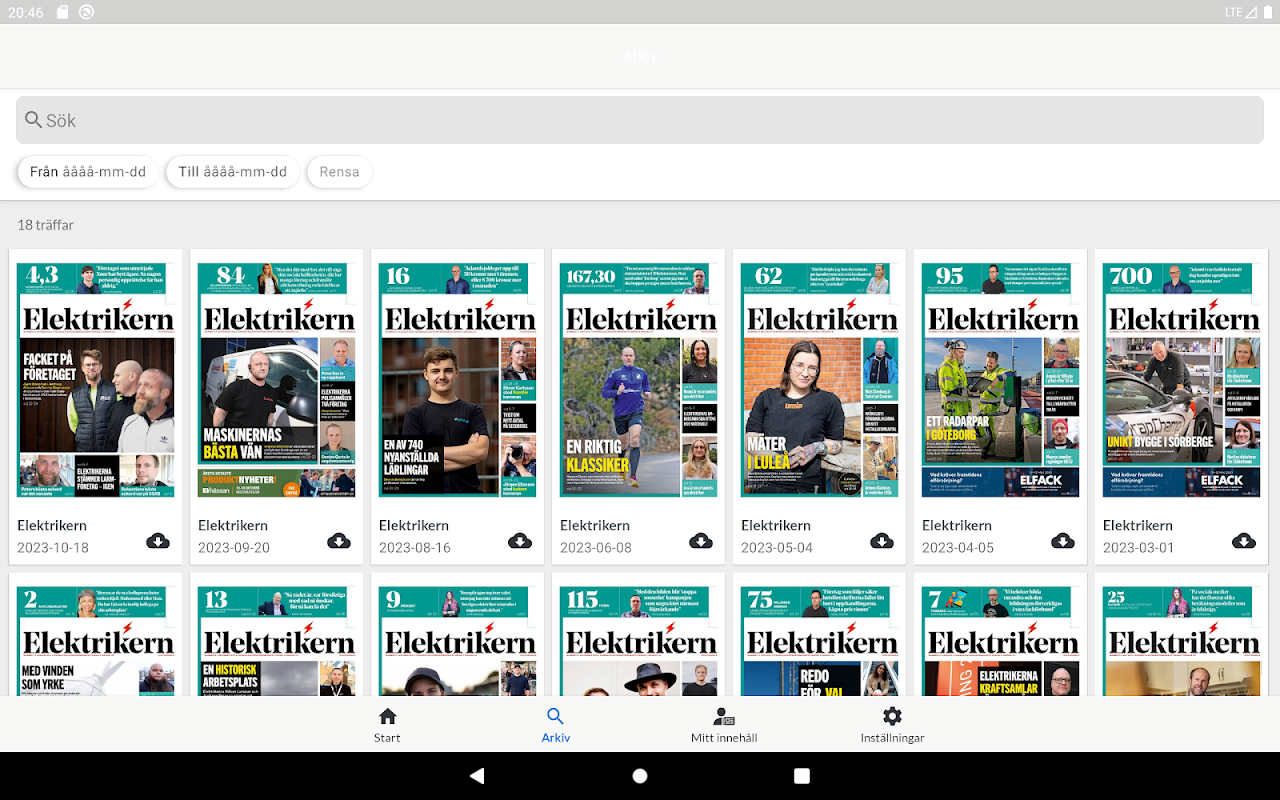Open the Med vinden som yrke cover
1280x800 pixels.
pyautogui.click(x=96, y=641)
